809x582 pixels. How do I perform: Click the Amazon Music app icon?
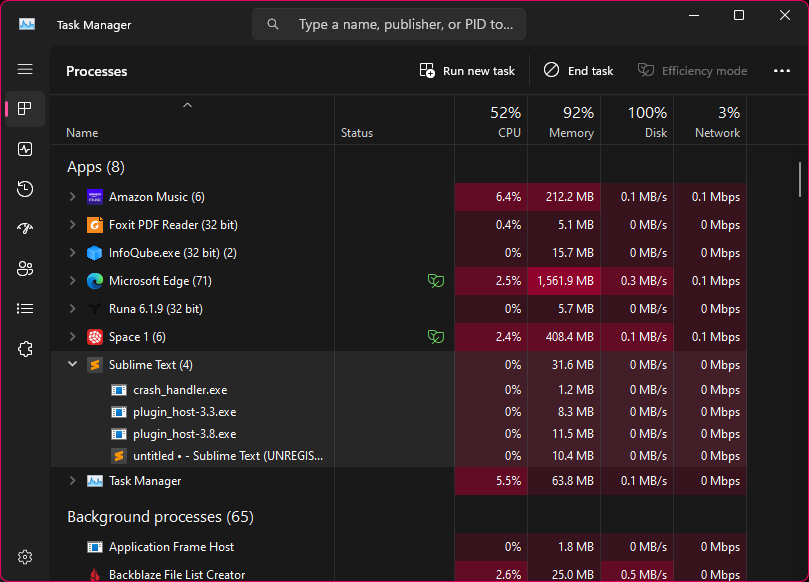click(95, 197)
